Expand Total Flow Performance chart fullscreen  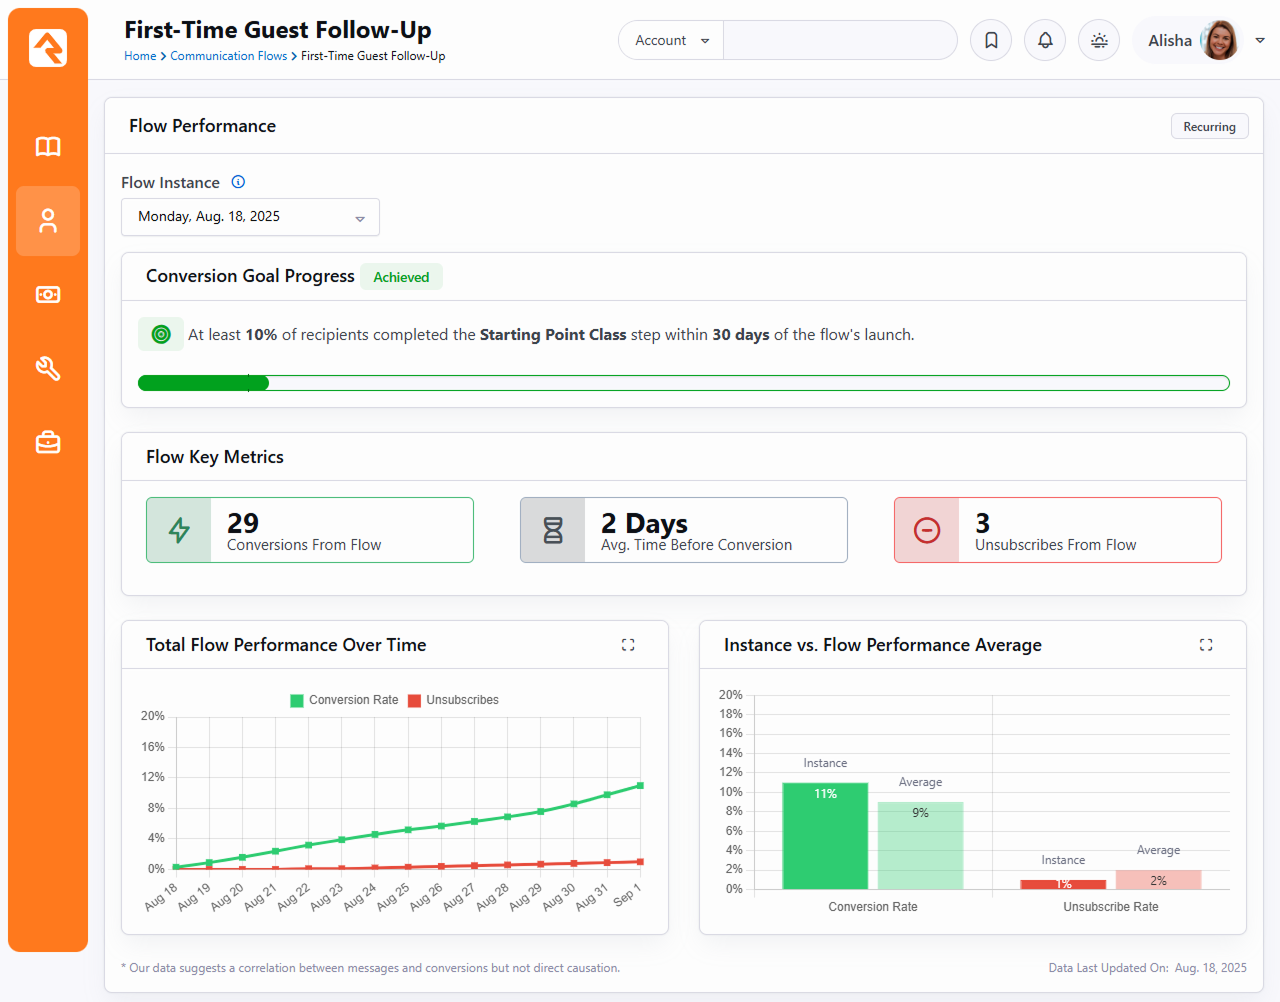coord(628,645)
